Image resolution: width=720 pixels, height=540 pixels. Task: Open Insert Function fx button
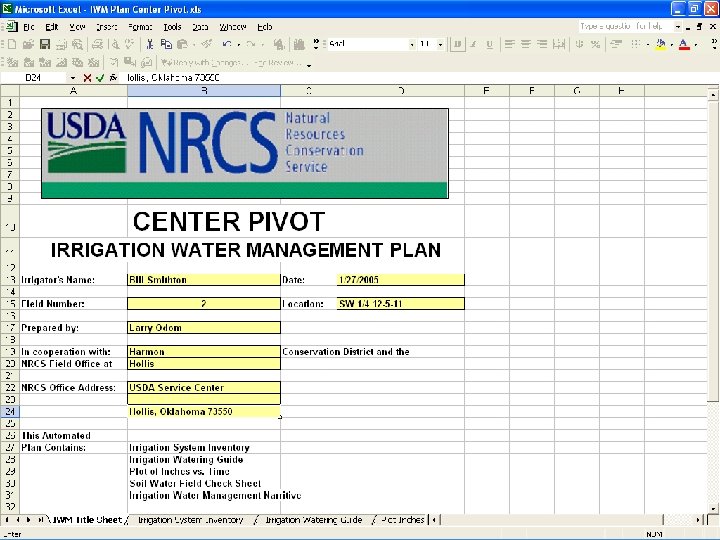[x=113, y=78]
